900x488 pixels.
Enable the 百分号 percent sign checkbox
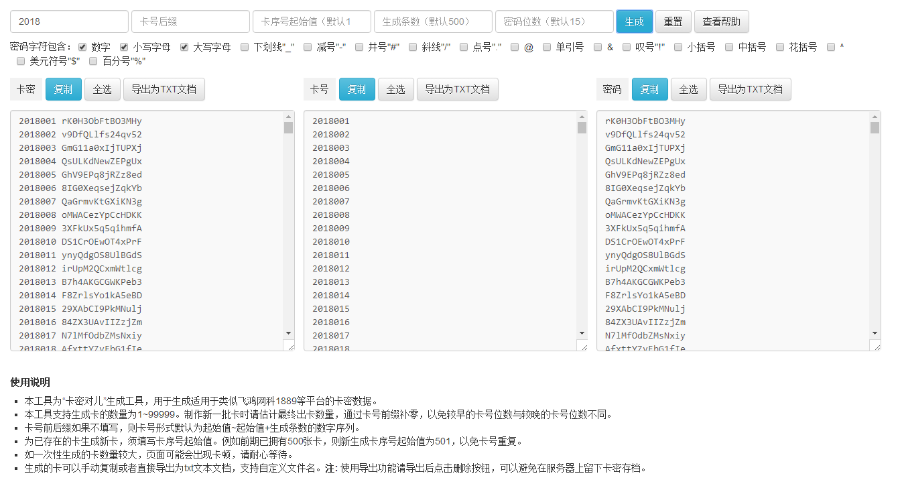[93, 61]
